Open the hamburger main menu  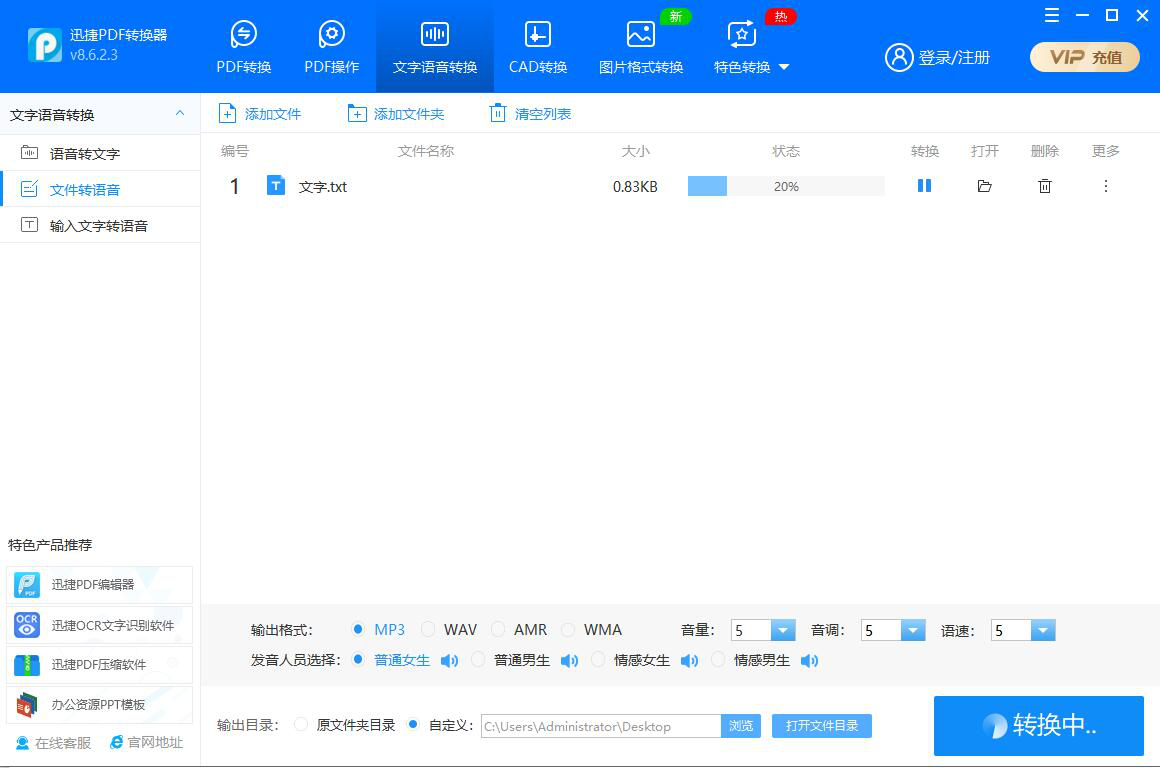[1051, 15]
